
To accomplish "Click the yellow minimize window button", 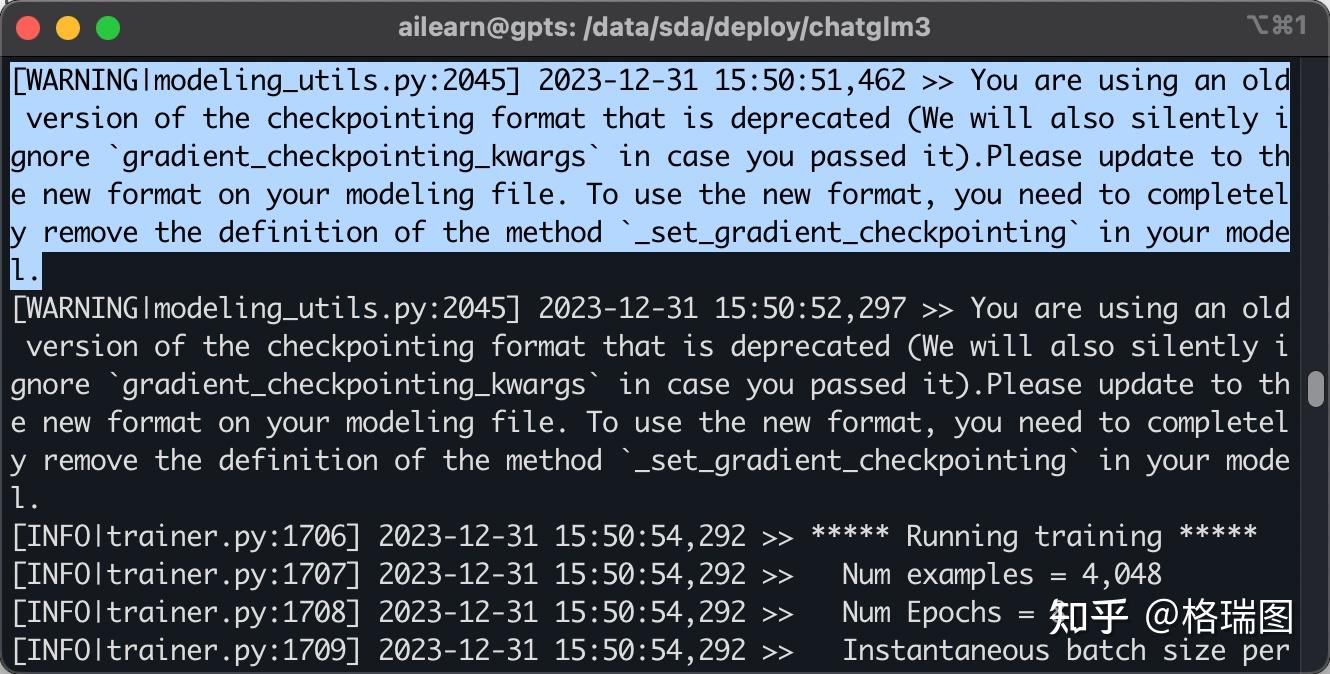I will [x=68, y=28].
